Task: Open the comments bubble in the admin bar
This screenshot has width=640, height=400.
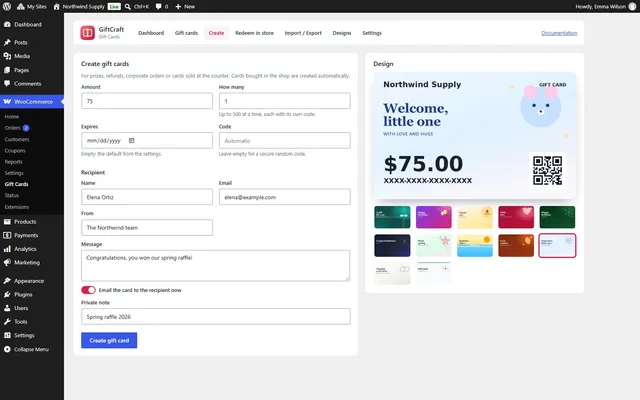Action: click(x=162, y=7)
